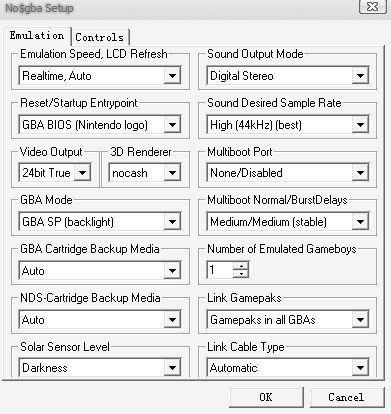This screenshot has height=414, width=391.
Task: Increase Number of Emulated Gameboys
Action: [241, 266]
